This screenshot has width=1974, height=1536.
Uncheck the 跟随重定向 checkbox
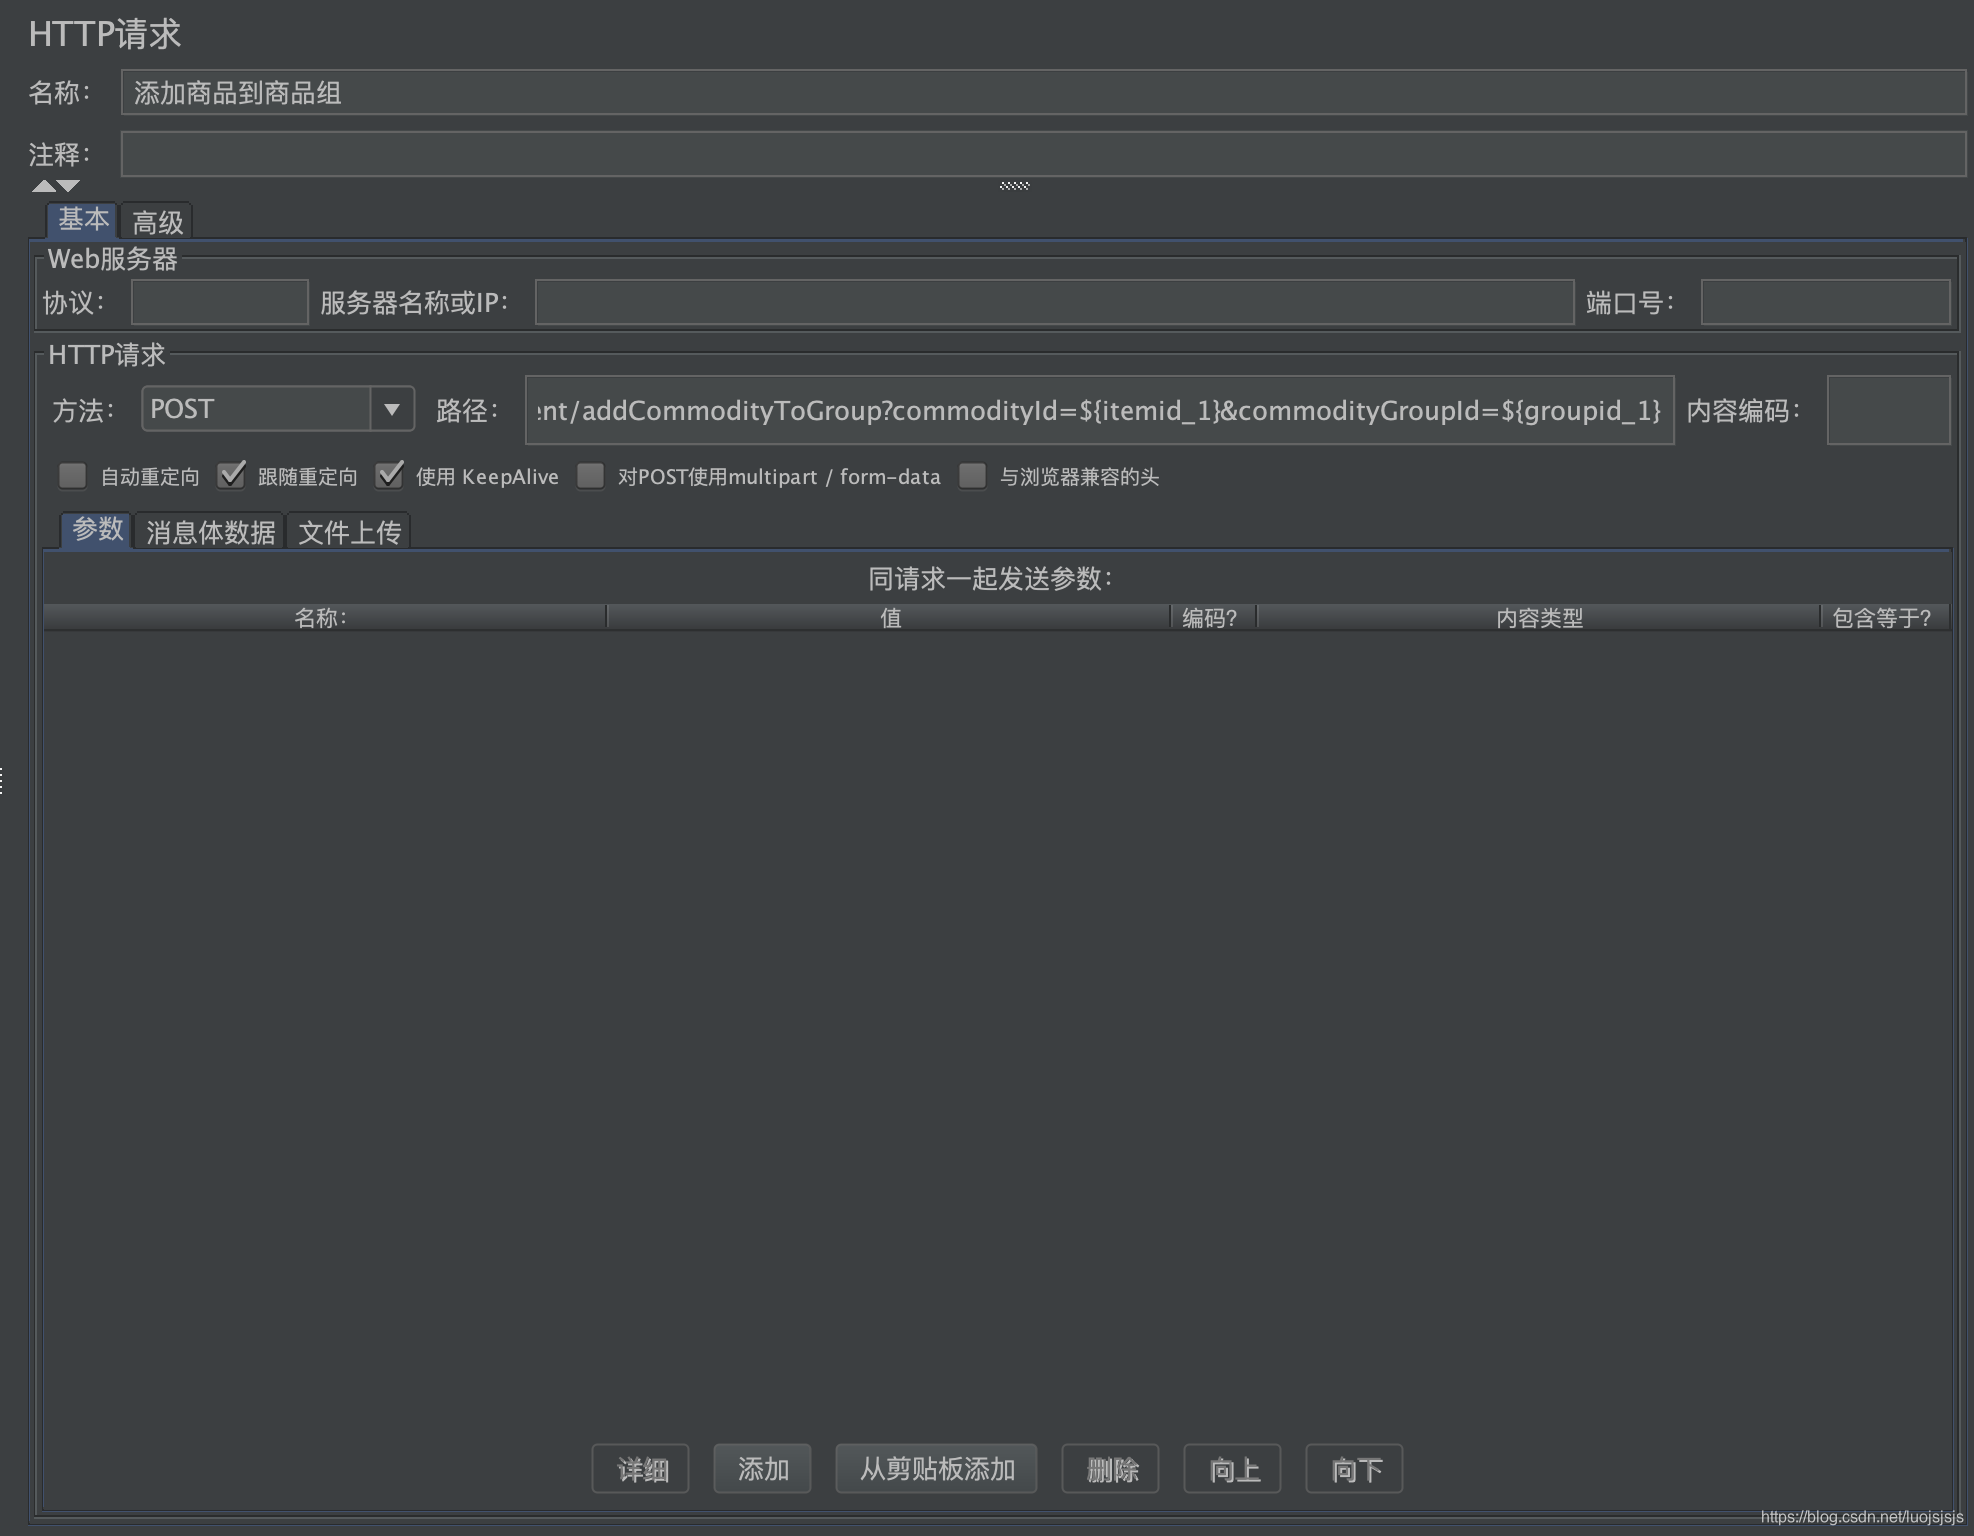[231, 476]
